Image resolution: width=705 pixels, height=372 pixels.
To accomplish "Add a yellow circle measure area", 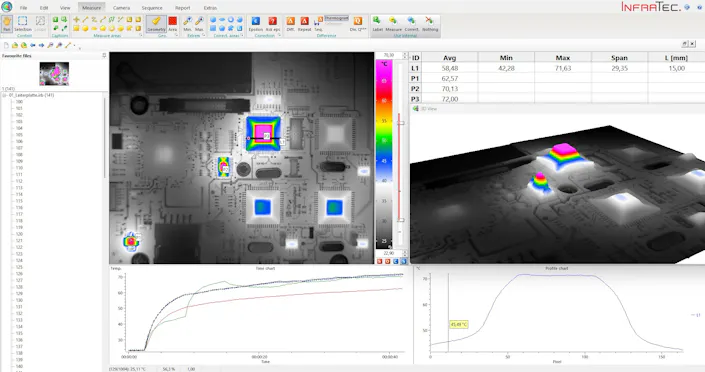I will tap(85, 28).
